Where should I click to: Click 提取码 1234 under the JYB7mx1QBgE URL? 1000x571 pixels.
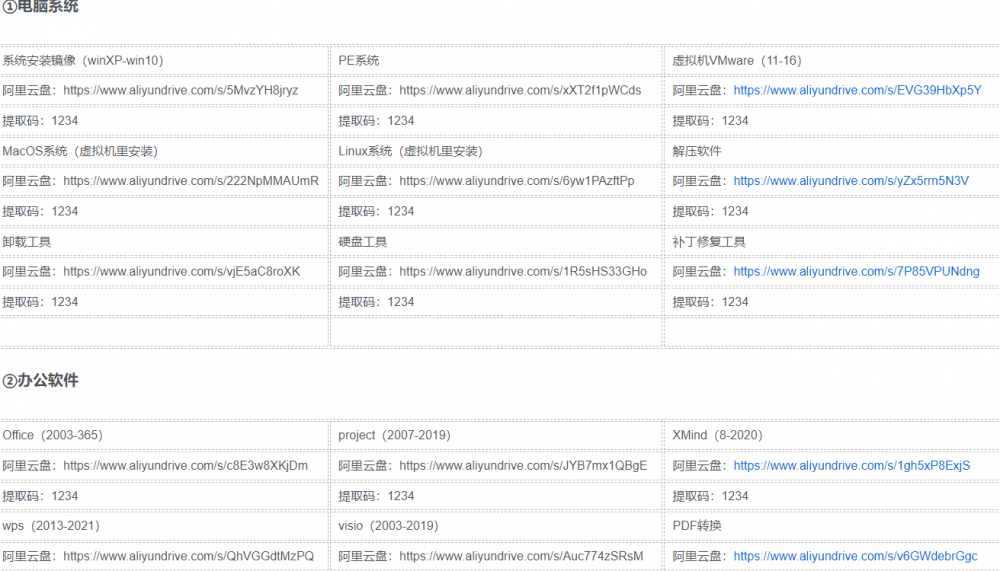coord(376,496)
